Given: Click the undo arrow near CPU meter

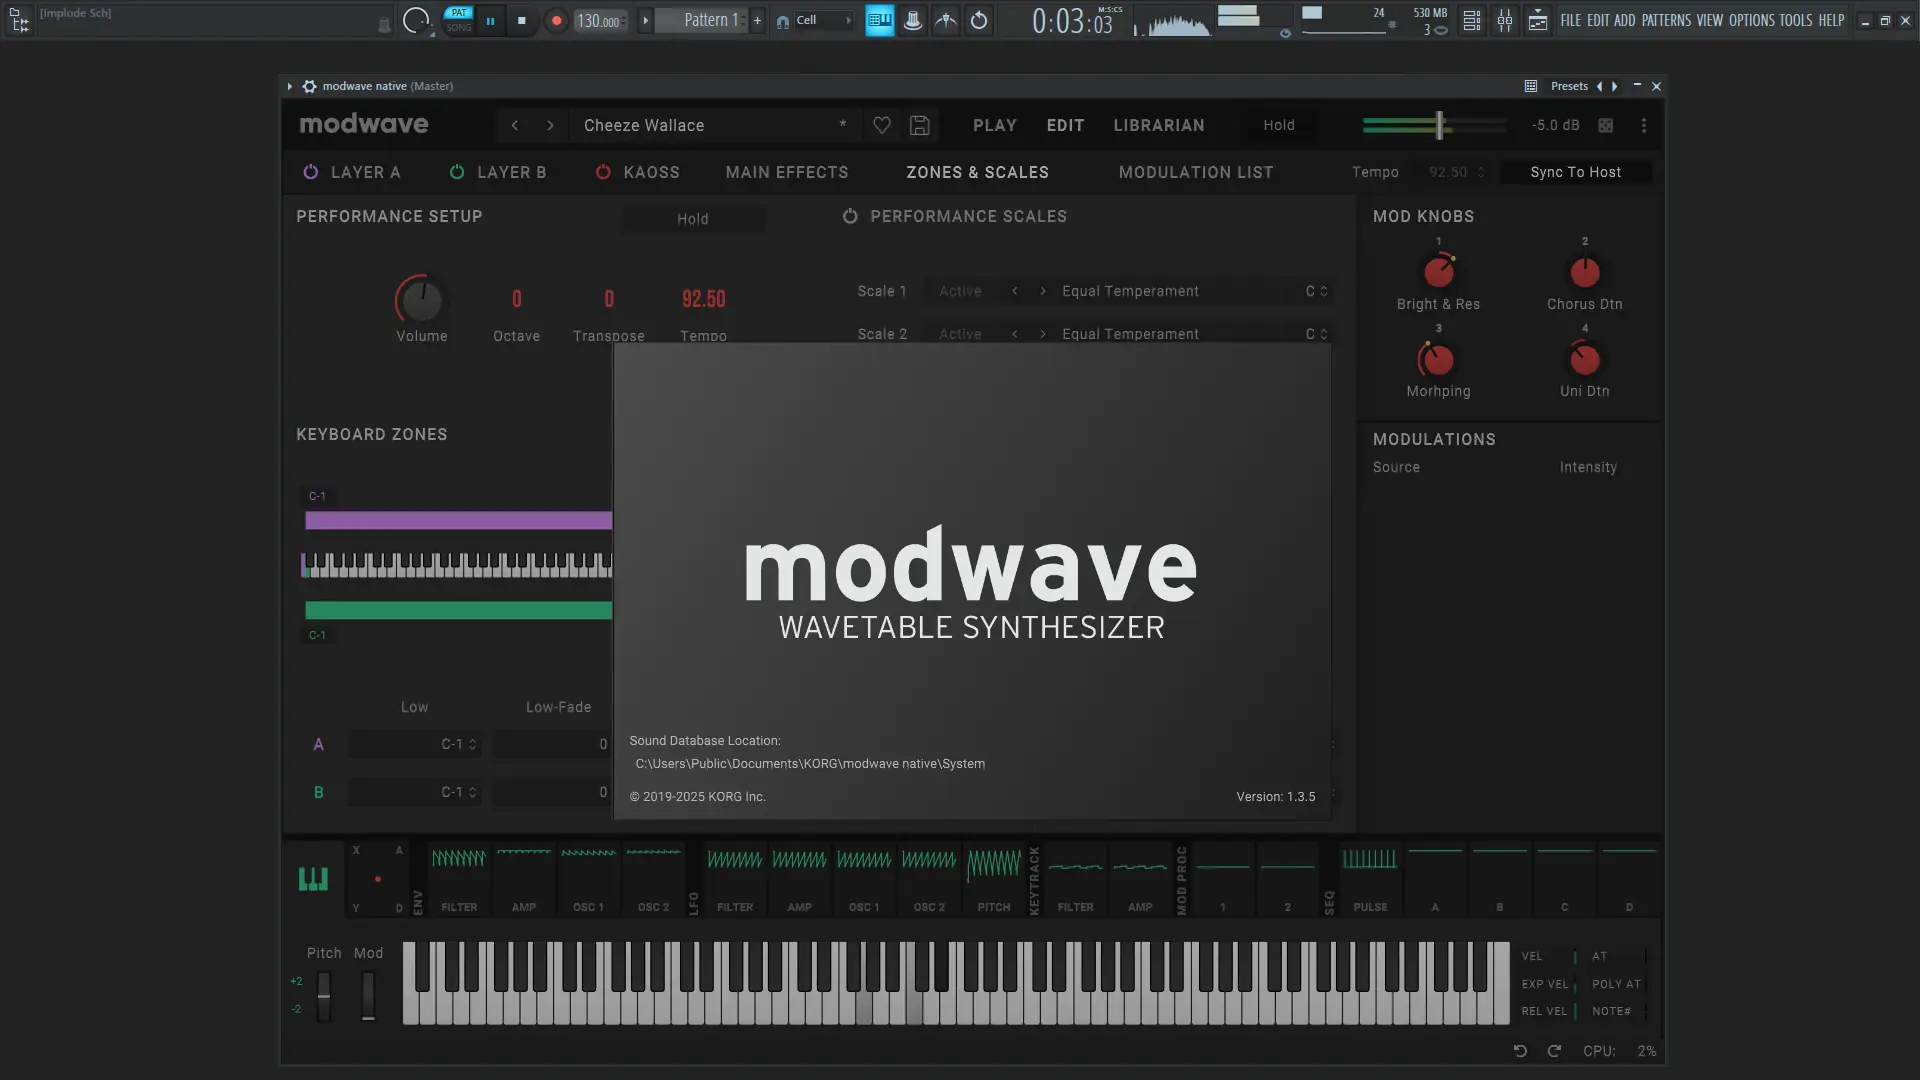Looking at the screenshot, I should [1520, 1051].
